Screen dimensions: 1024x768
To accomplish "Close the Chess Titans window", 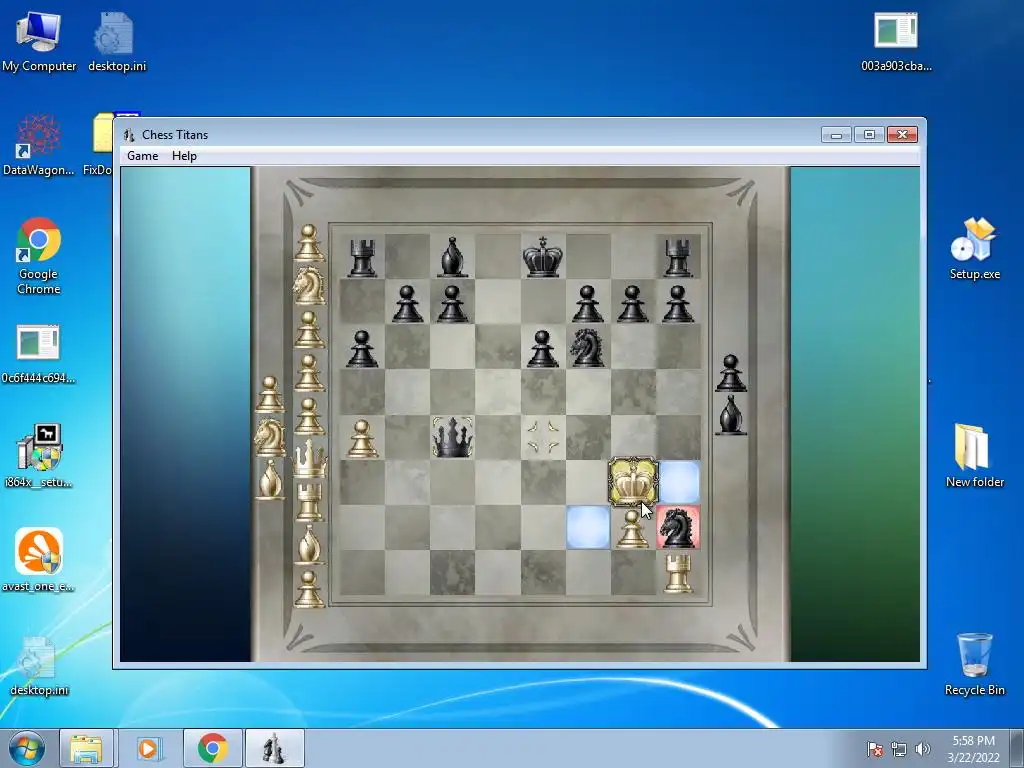I will [903, 135].
